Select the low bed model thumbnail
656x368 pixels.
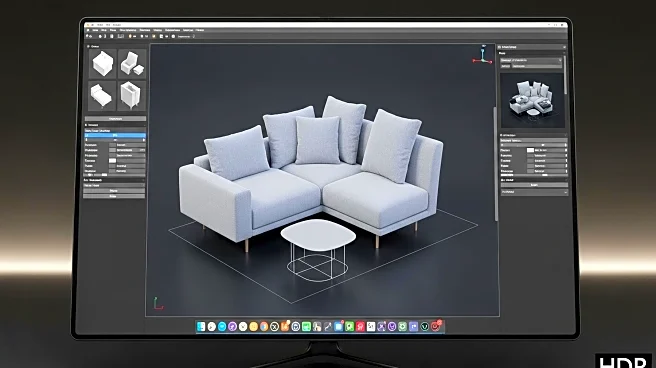(x=102, y=95)
